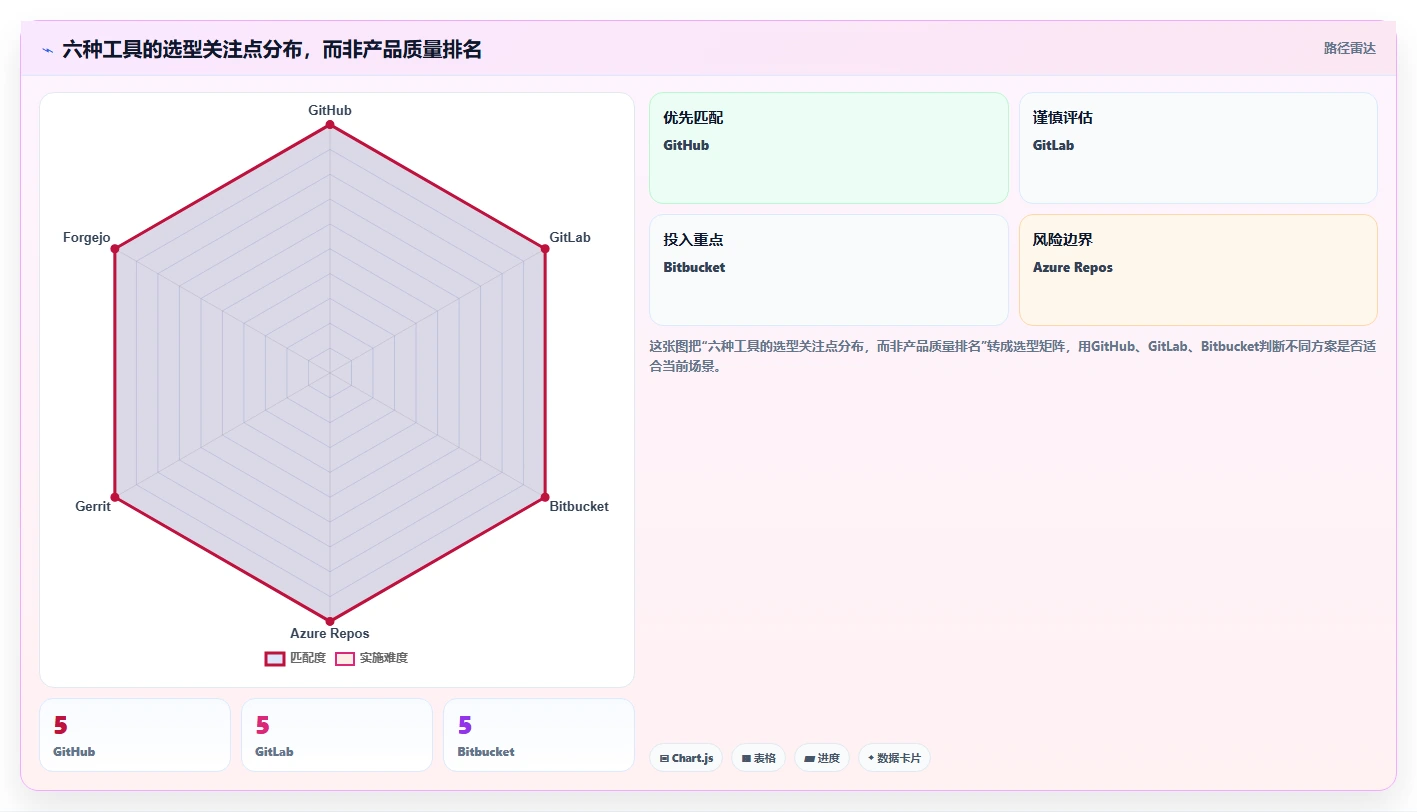Click the description paragraph starting 这张图把
This screenshot has height=812, width=1417.
pos(1012,356)
